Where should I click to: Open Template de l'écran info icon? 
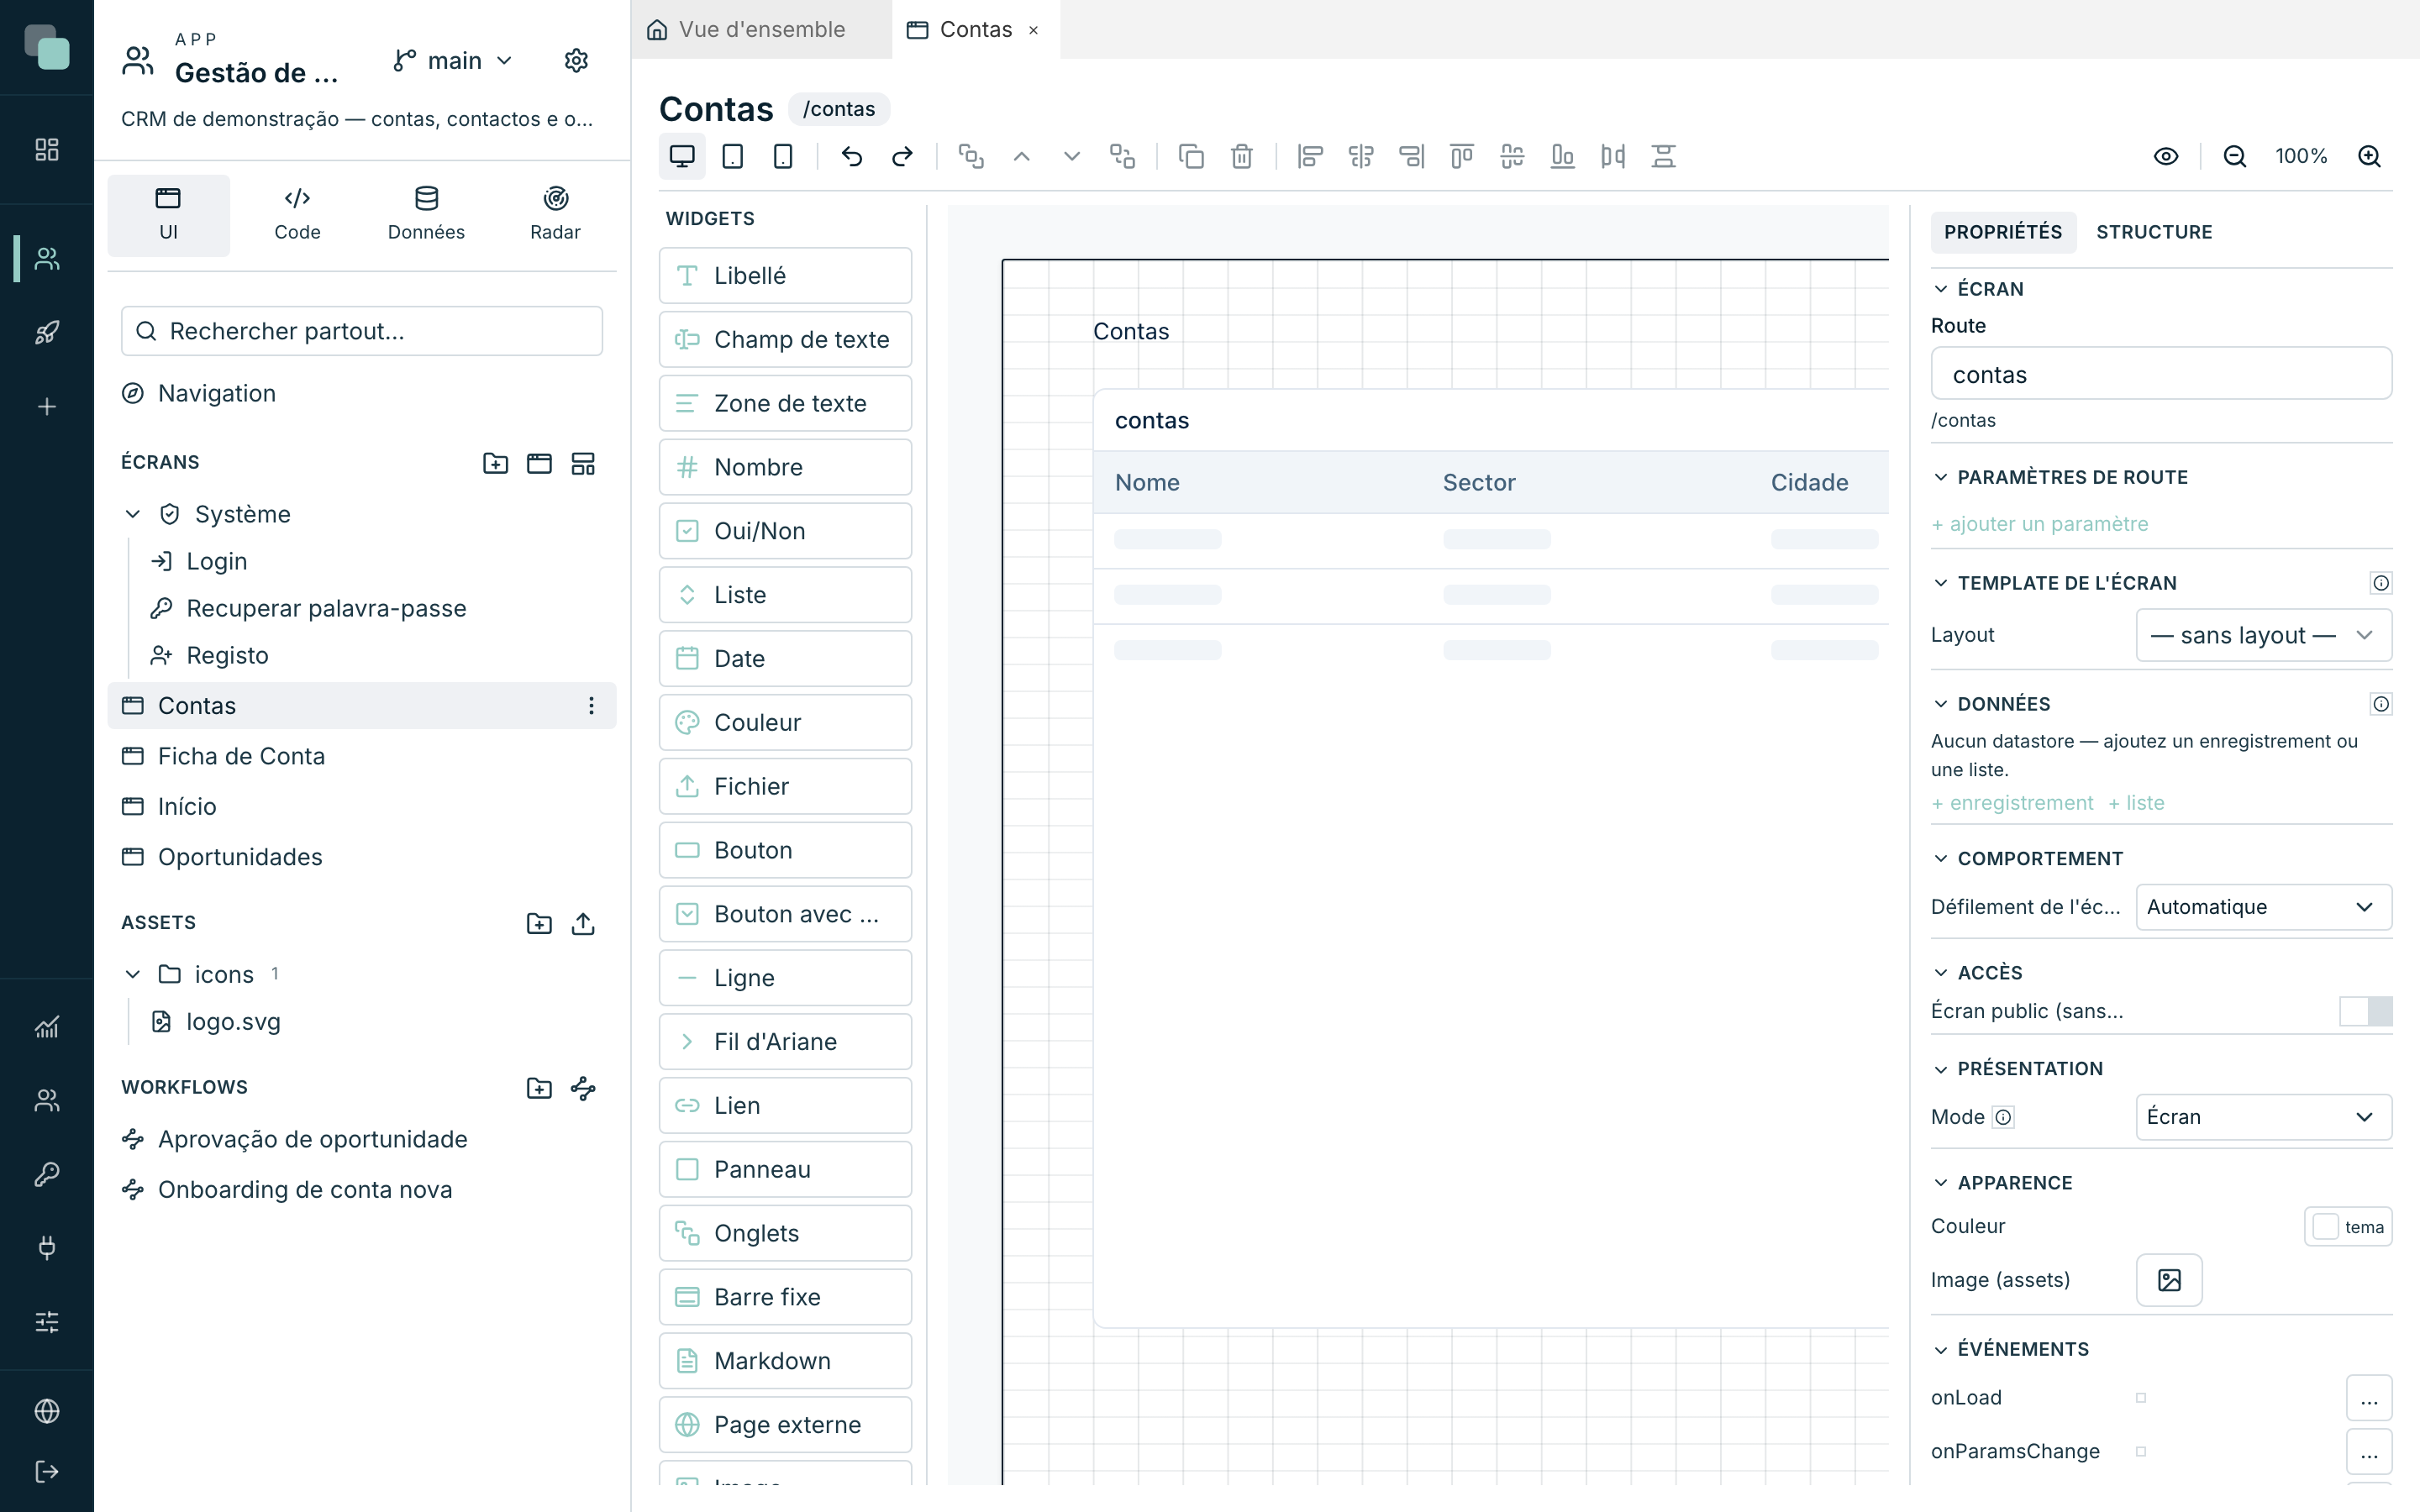tap(2381, 583)
